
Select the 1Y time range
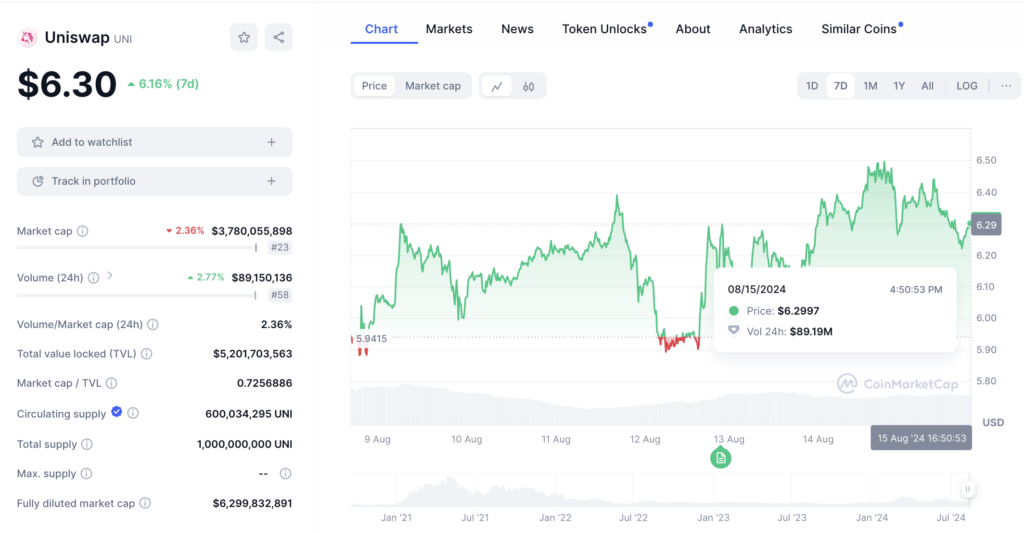[x=899, y=86]
